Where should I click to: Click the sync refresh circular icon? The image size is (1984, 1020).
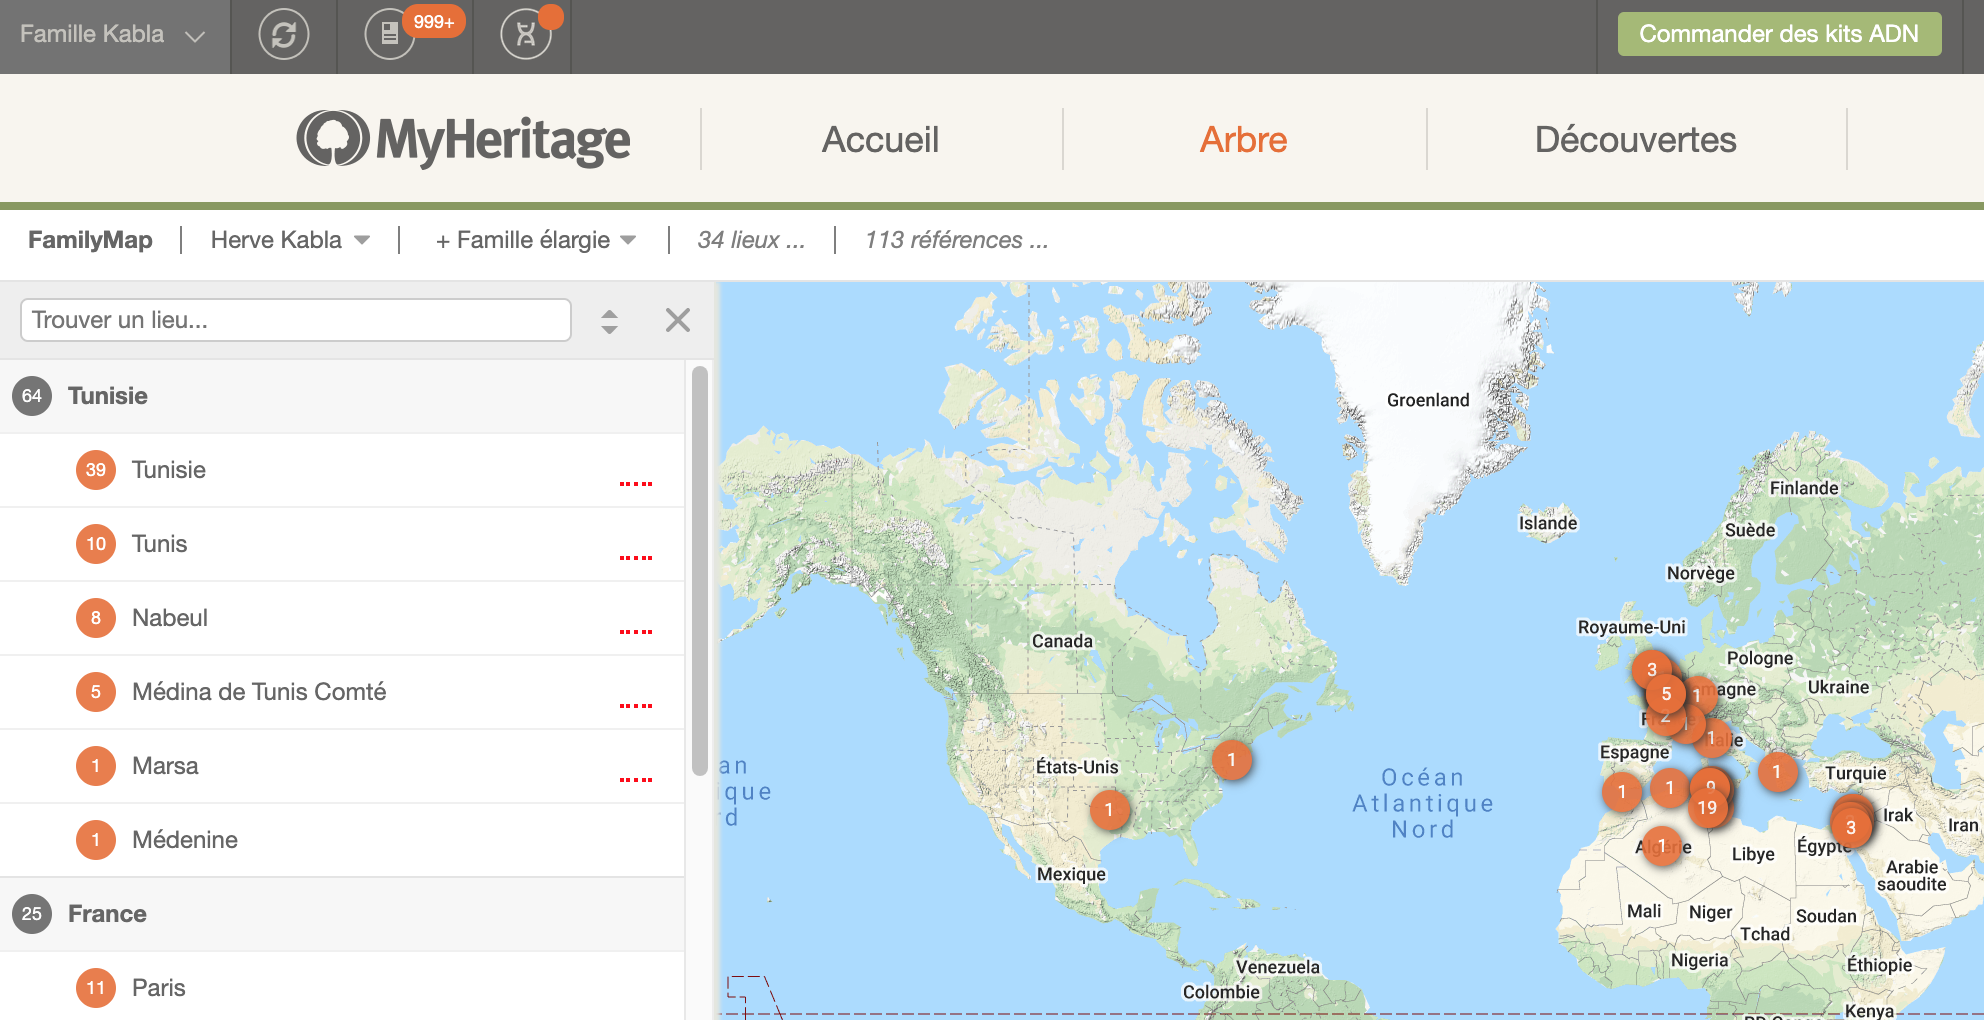click(284, 35)
